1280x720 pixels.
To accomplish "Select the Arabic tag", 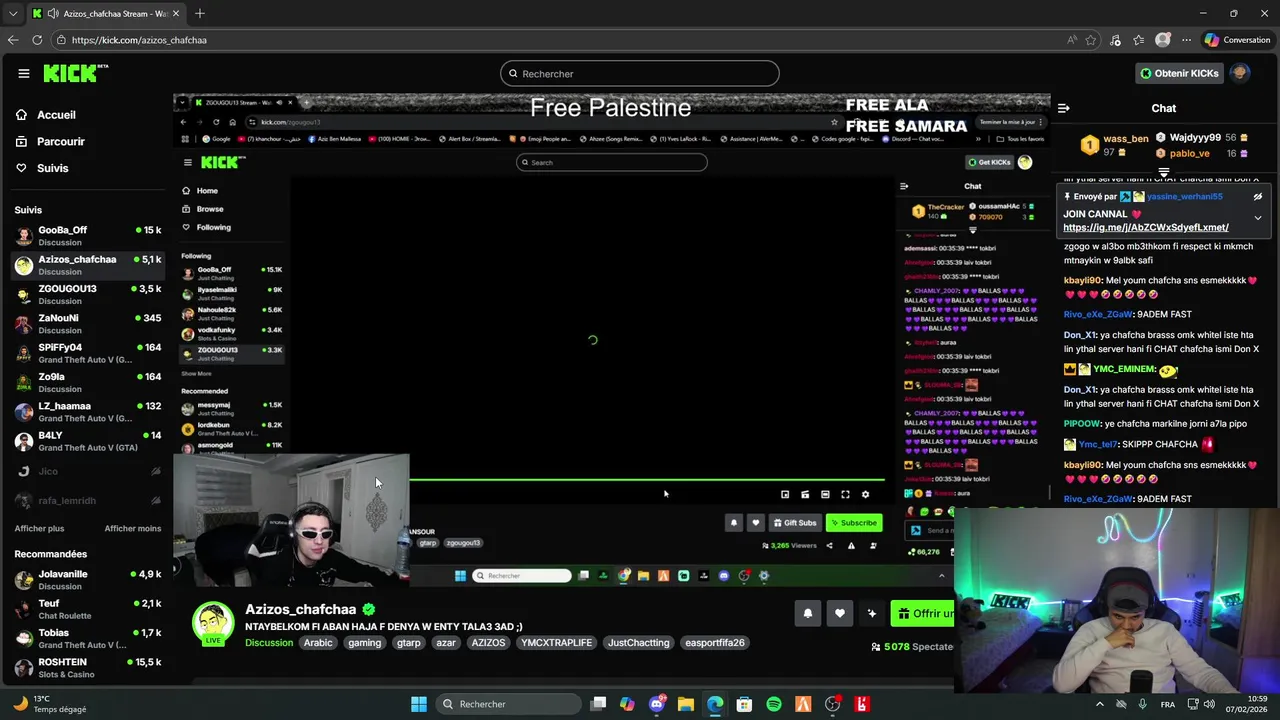I will 318,643.
